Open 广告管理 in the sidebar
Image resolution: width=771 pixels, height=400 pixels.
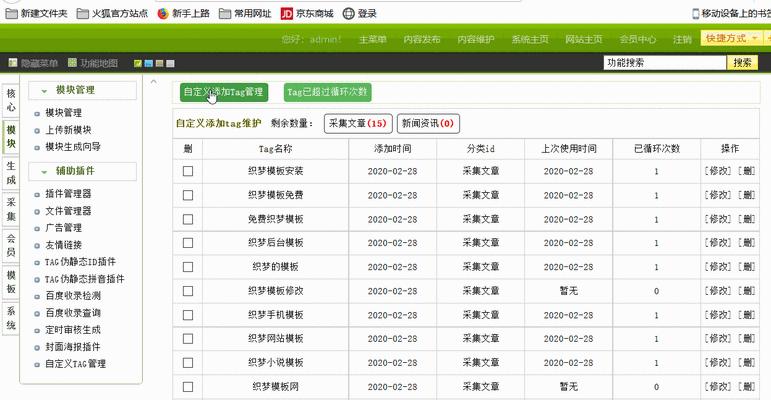pyautogui.click(x=63, y=228)
